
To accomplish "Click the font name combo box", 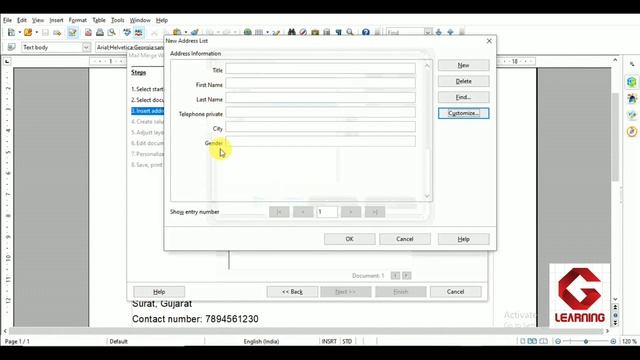I will tap(130, 47).
